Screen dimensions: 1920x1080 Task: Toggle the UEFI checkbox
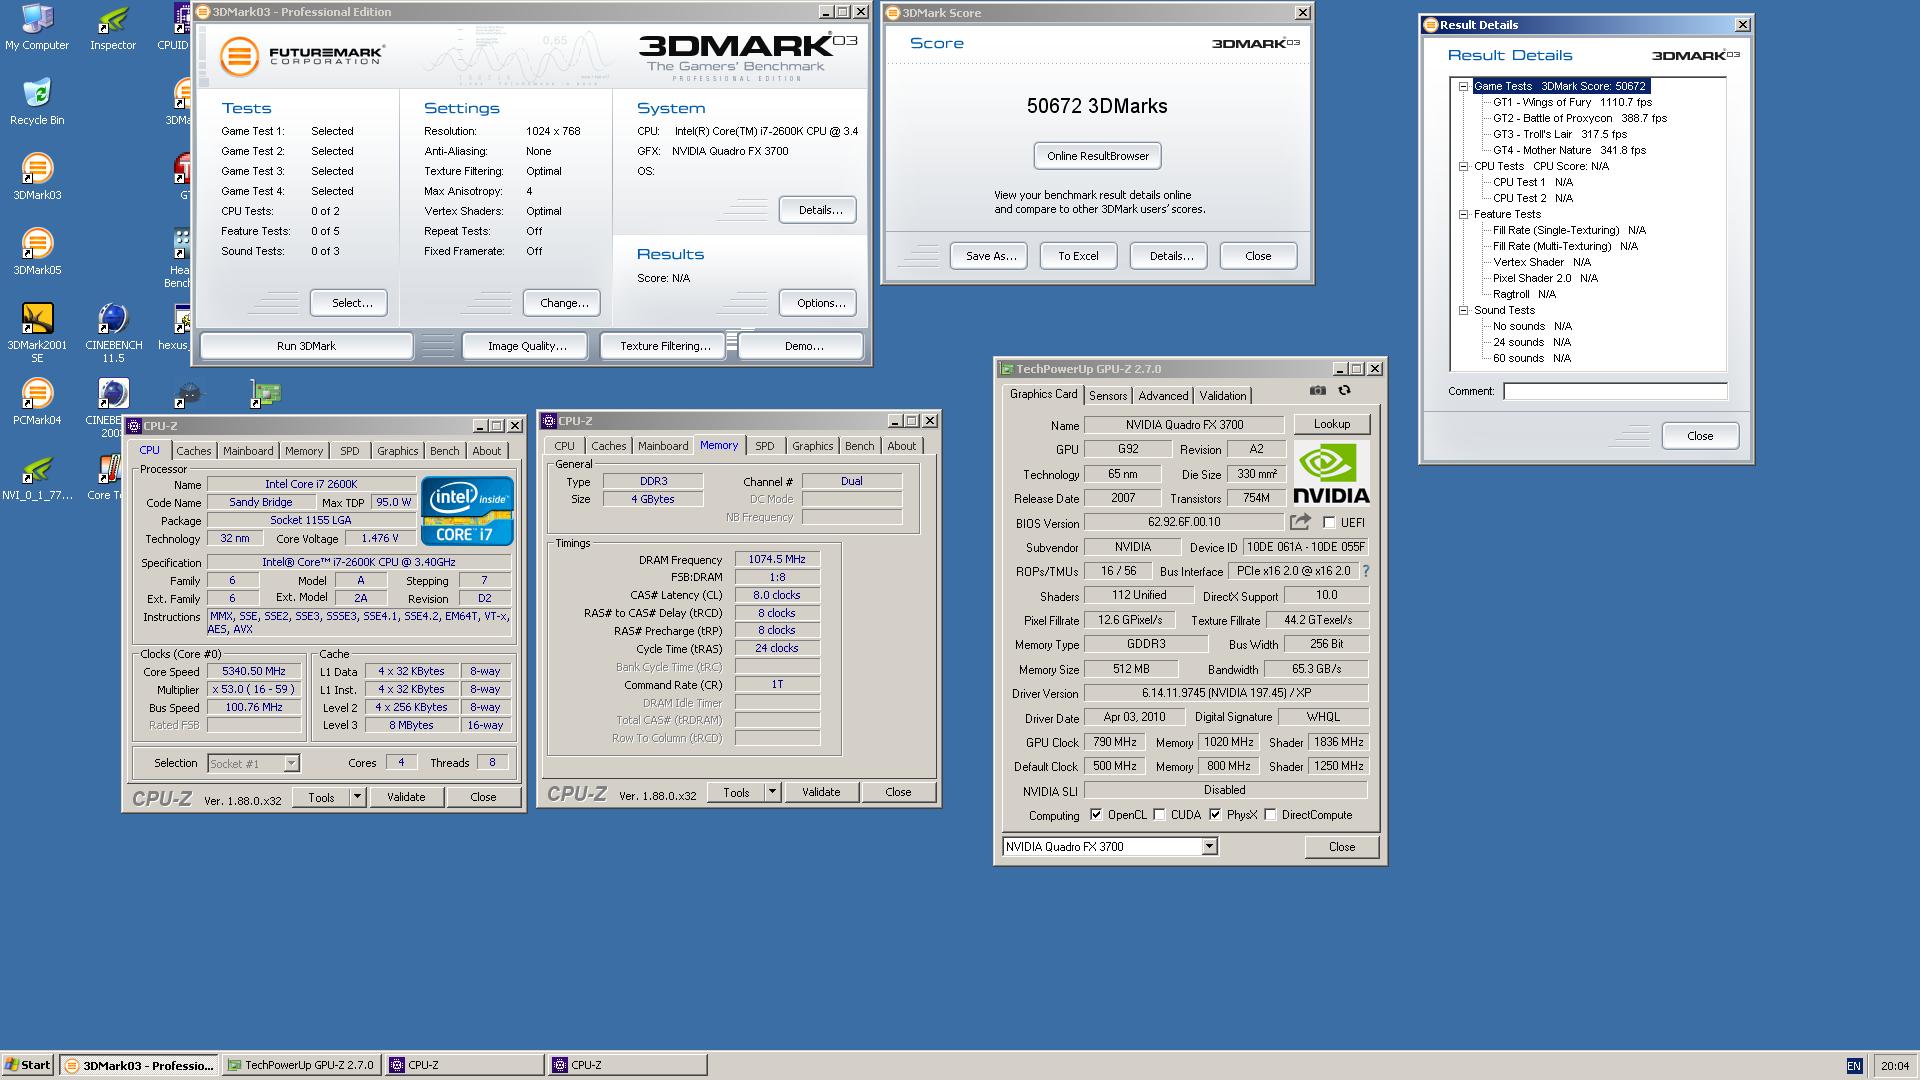click(1329, 522)
